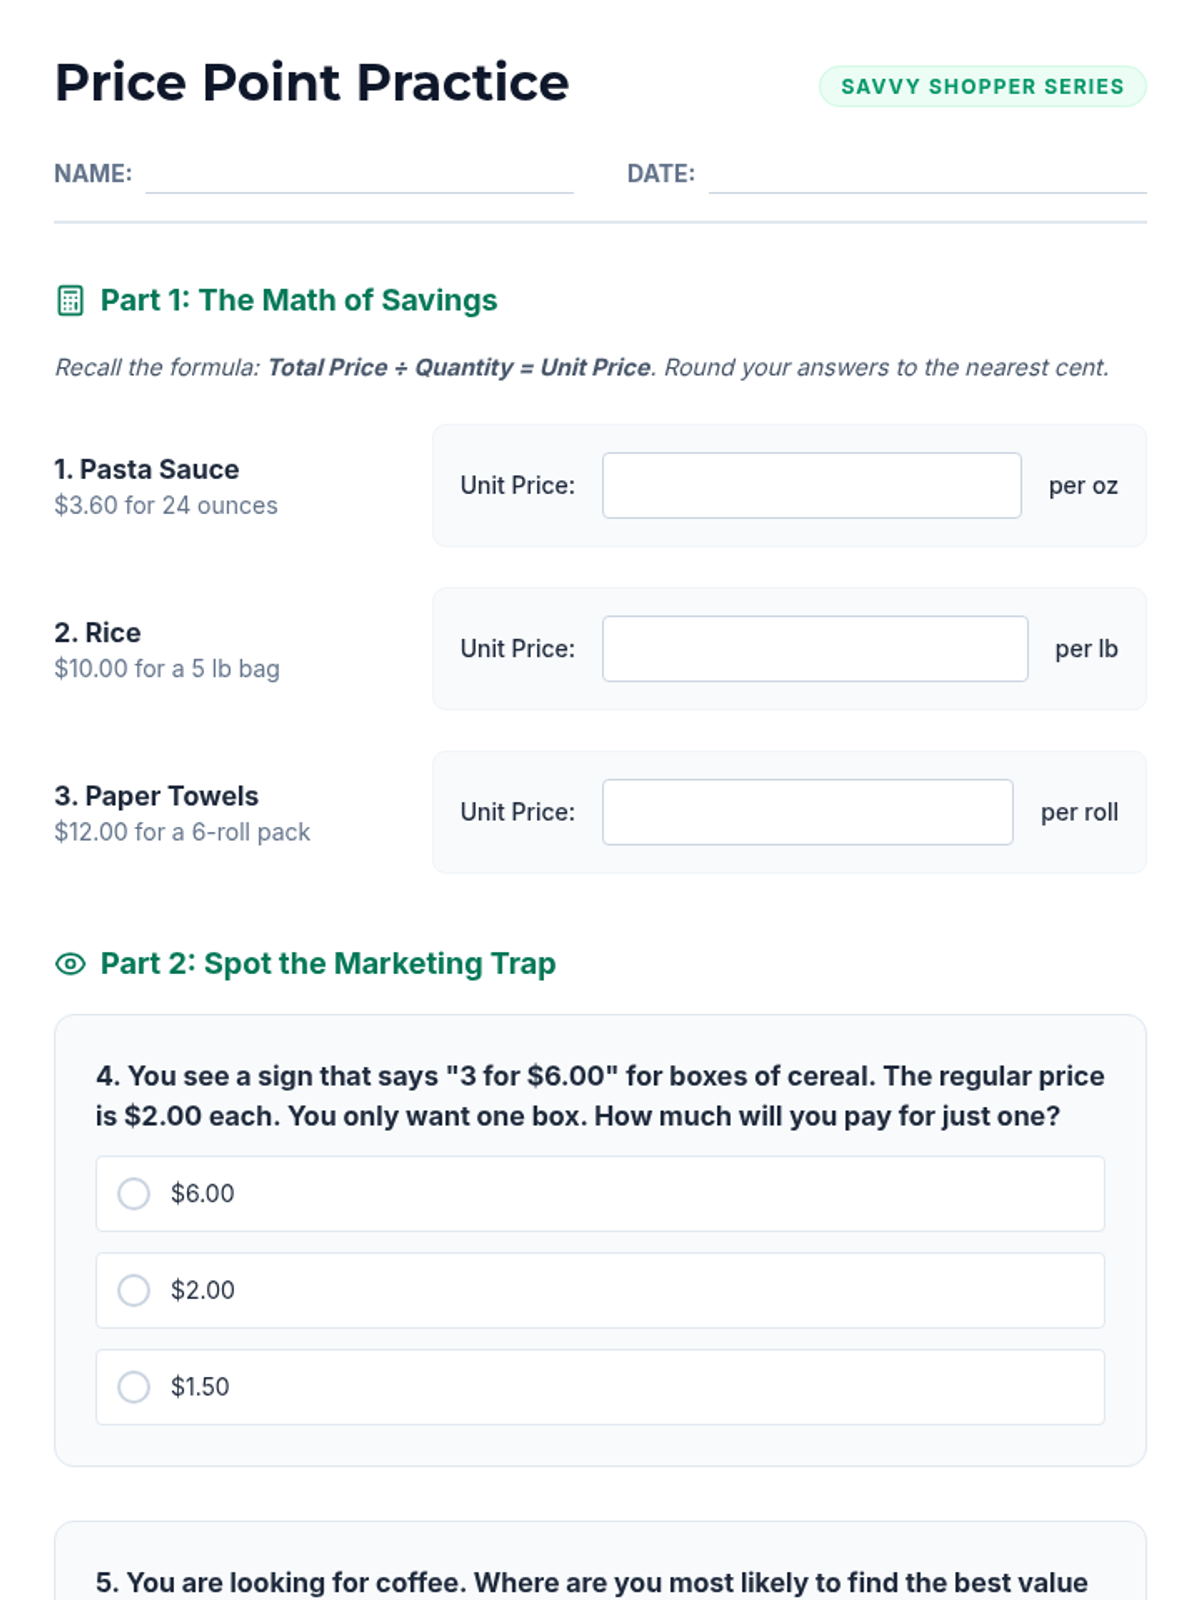Click the question 5 coffee prompt text
1200x1600 pixels.
point(591,1582)
